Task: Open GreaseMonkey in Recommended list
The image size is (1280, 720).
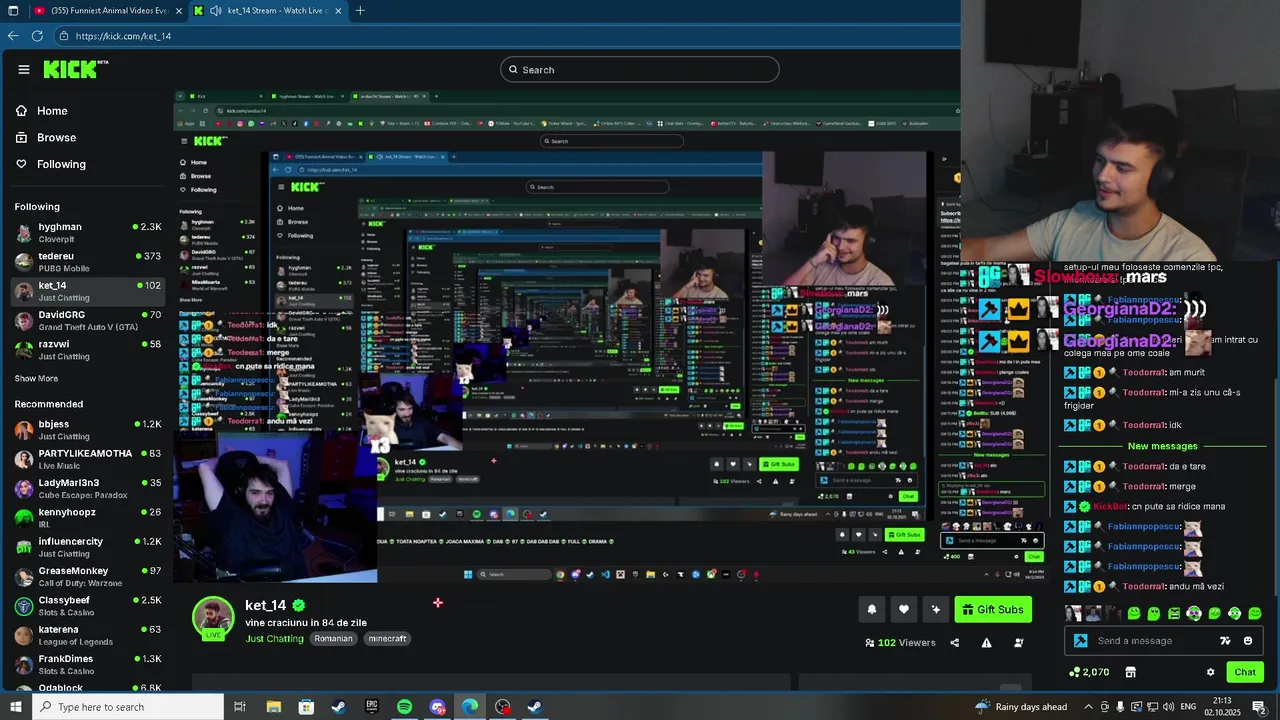Action: coord(87,576)
